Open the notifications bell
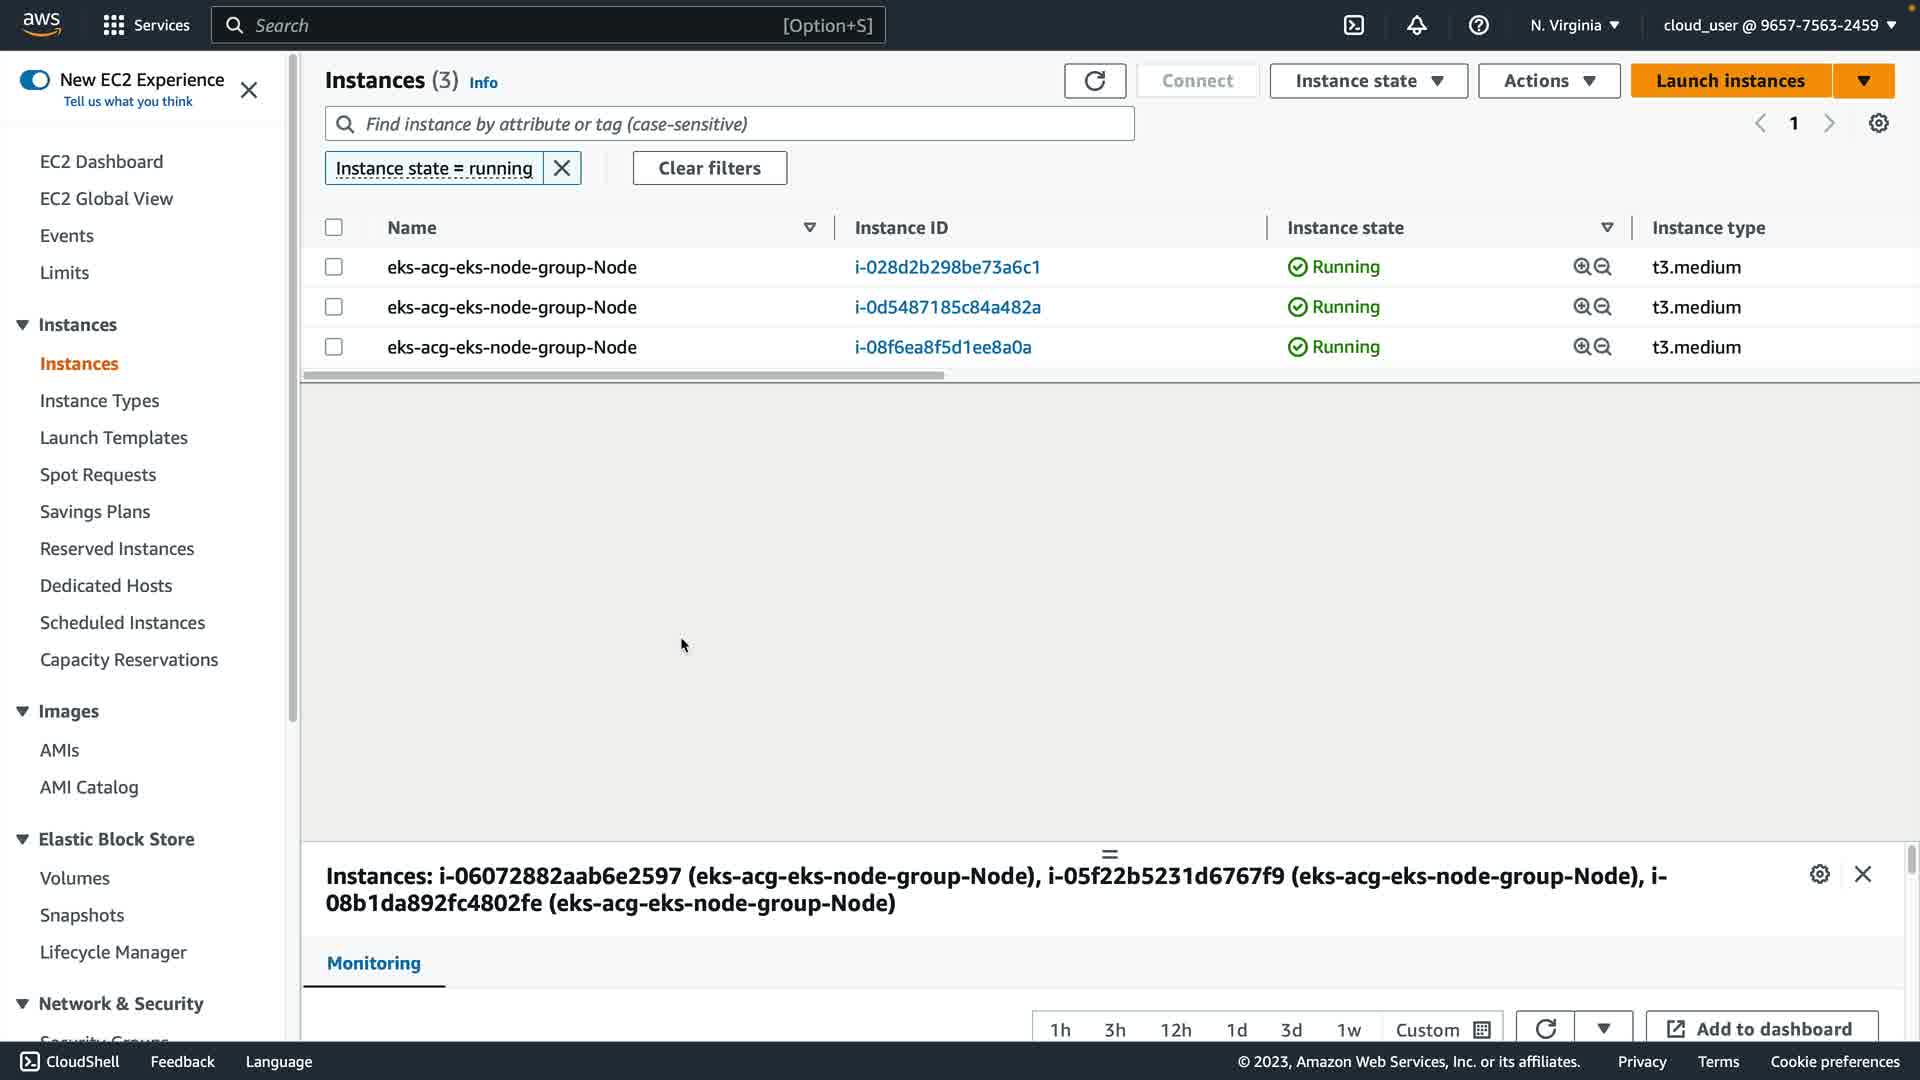This screenshot has height=1080, width=1920. (1416, 25)
